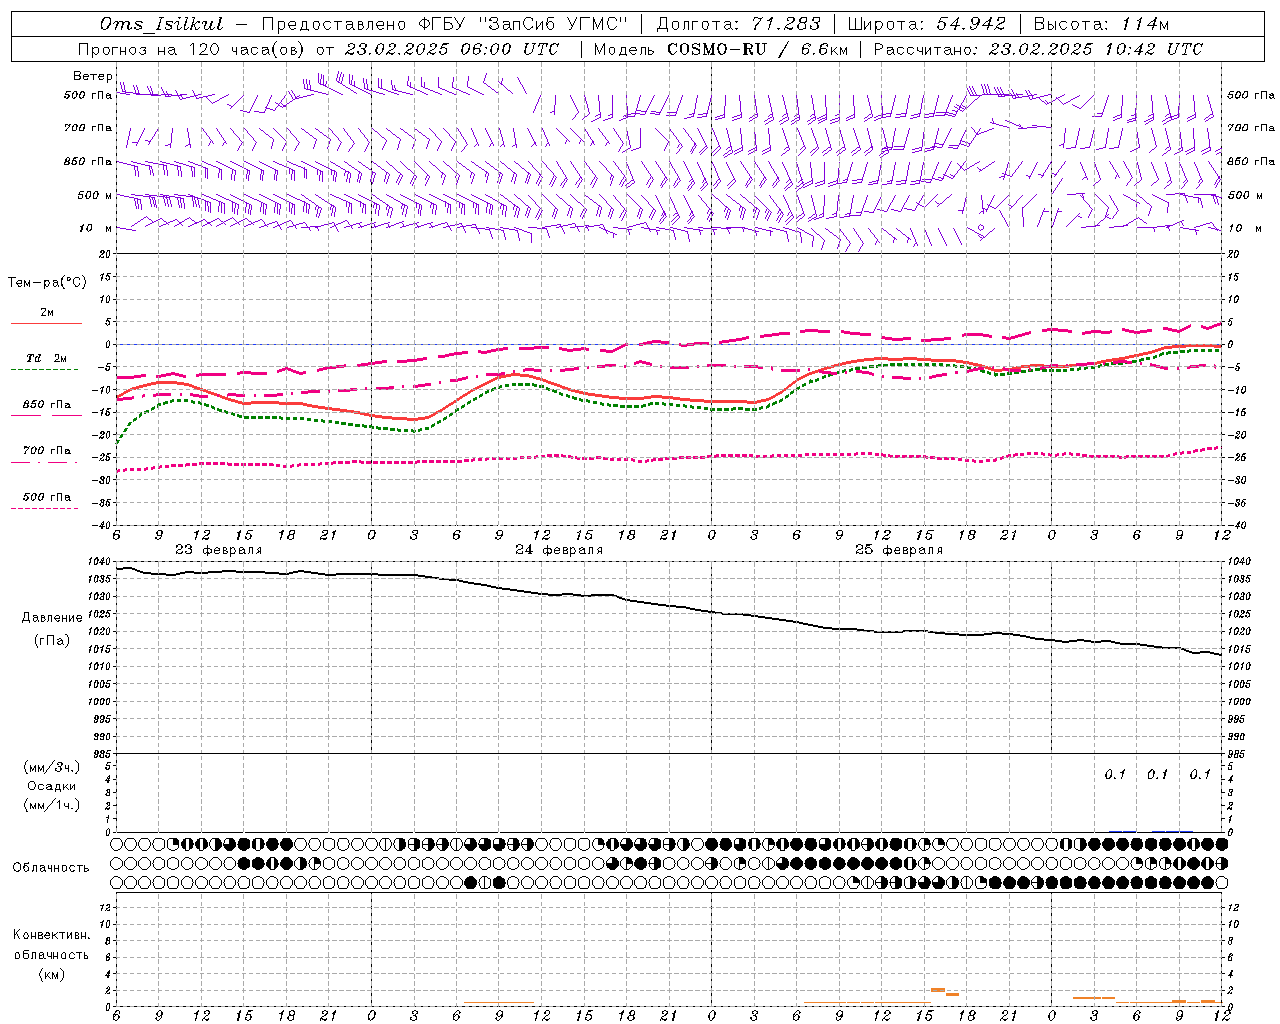
Task: Select the 10 м wind level label on left
Action: click(x=95, y=228)
